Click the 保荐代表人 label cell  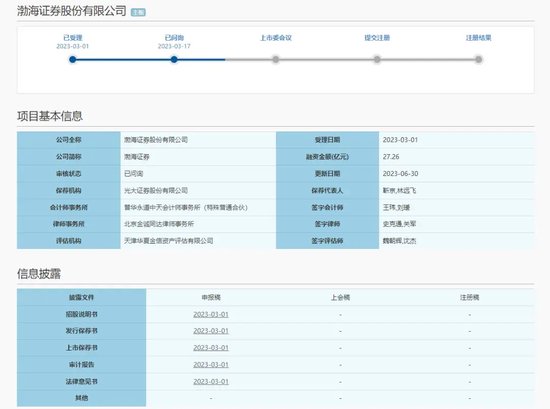click(x=327, y=190)
